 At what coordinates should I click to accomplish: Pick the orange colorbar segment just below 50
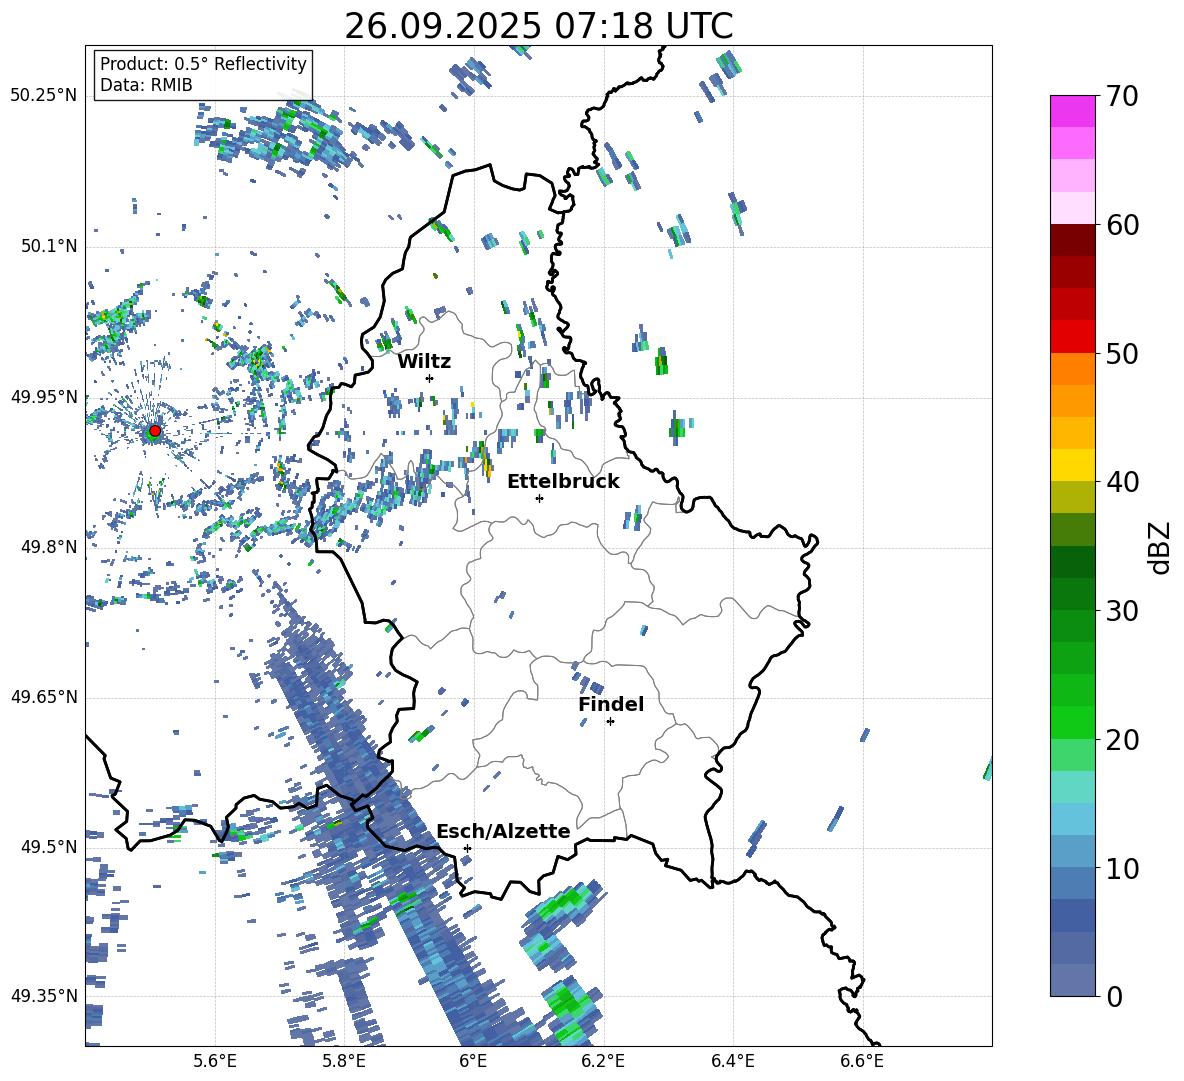pyautogui.click(x=1072, y=369)
